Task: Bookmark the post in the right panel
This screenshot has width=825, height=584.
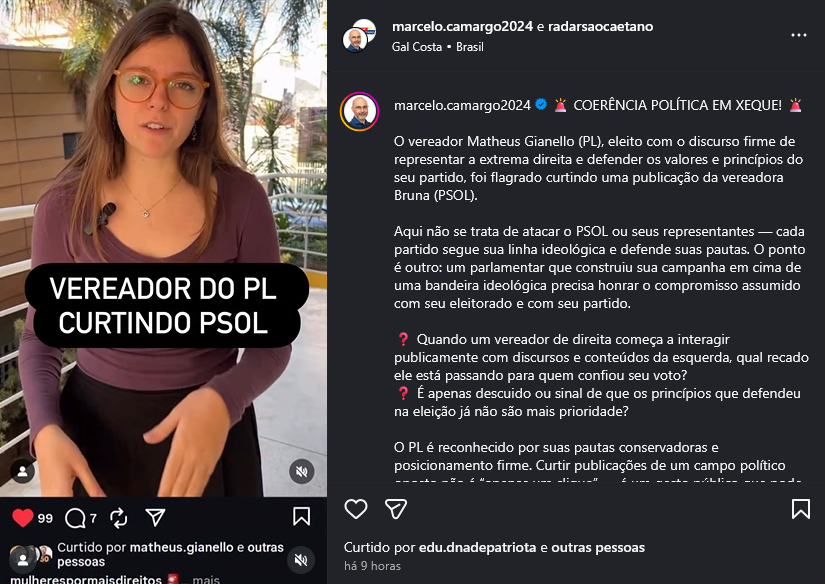Action: 801,509
